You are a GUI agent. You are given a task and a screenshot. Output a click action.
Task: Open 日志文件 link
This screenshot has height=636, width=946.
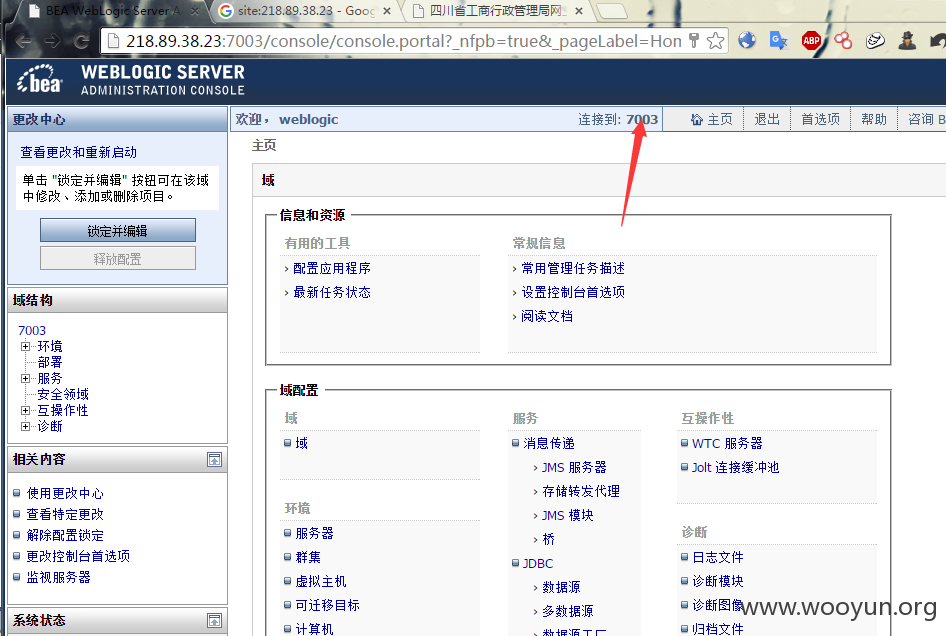[x=718, y=558]
